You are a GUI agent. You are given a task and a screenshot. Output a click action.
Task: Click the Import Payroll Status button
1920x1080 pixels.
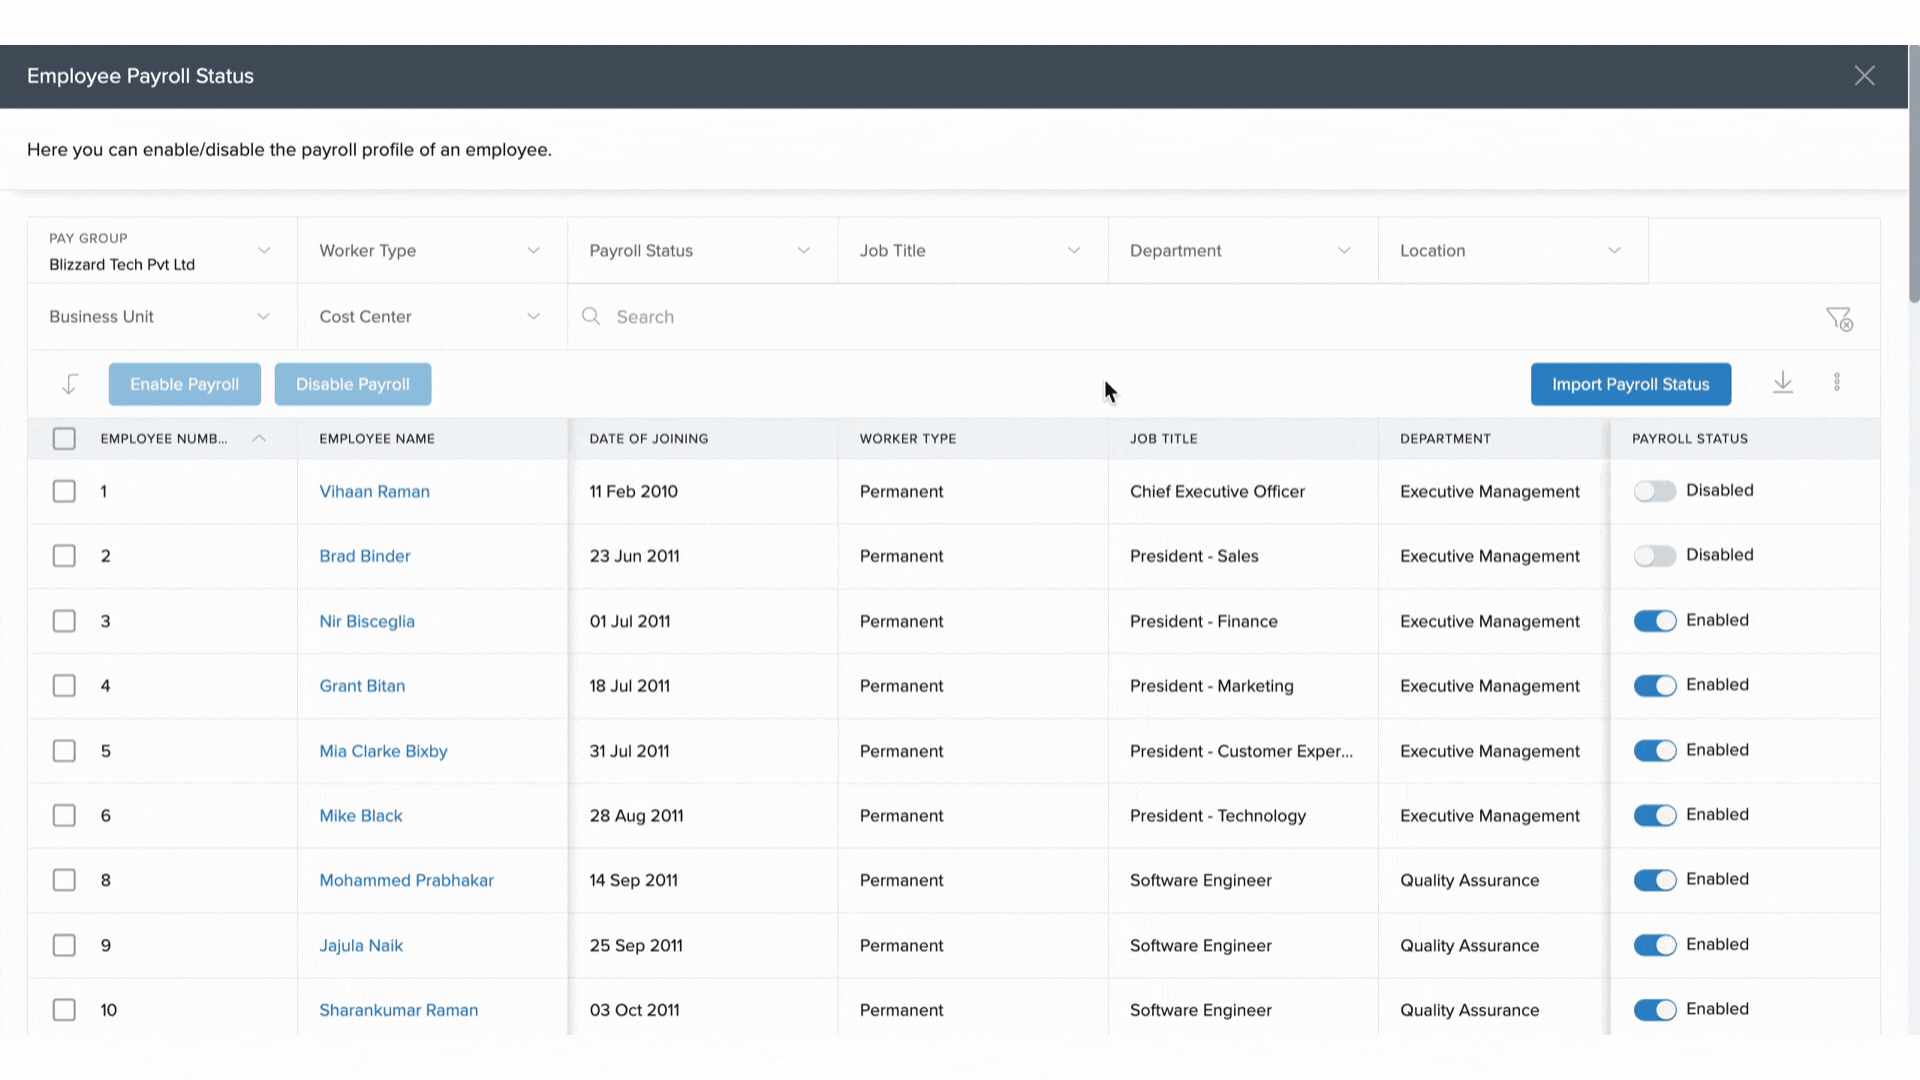click(1630, 384)
